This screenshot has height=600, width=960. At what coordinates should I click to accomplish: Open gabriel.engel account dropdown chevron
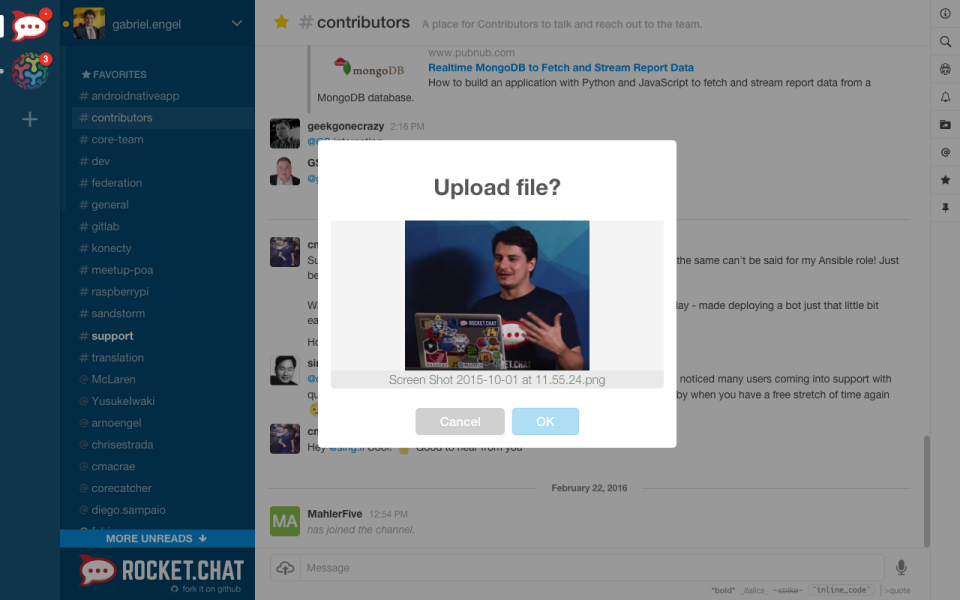[237, 24]
